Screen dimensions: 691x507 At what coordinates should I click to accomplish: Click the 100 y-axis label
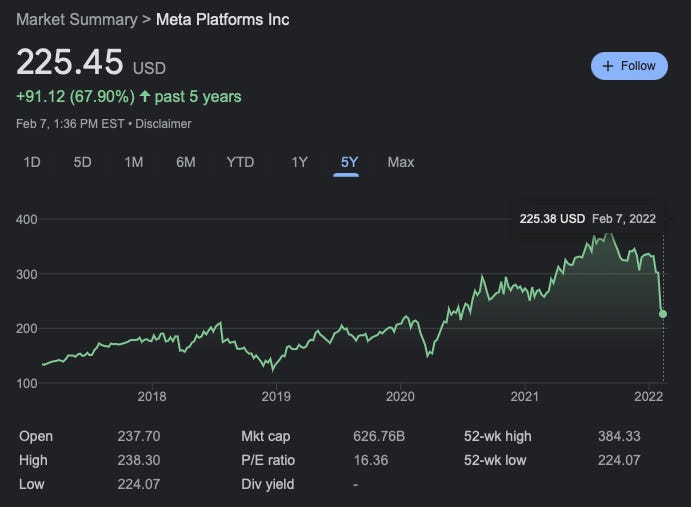coord(26,384)
